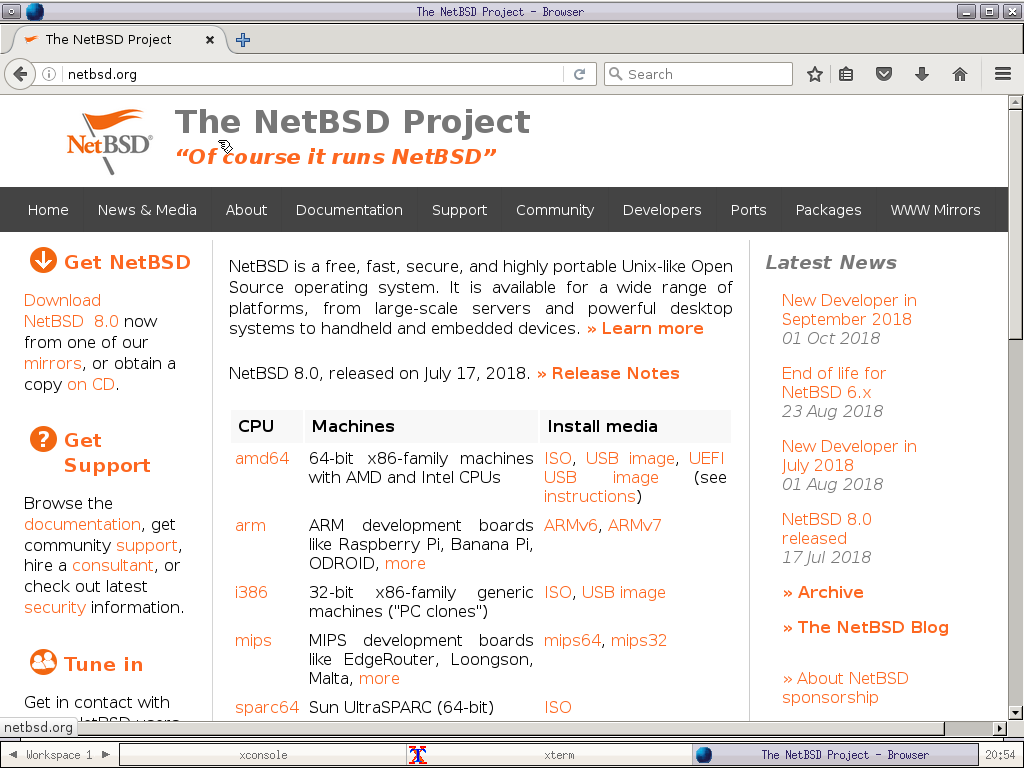Open the hamburger browser menu

pyautogui.click(x=1003, y=74)
